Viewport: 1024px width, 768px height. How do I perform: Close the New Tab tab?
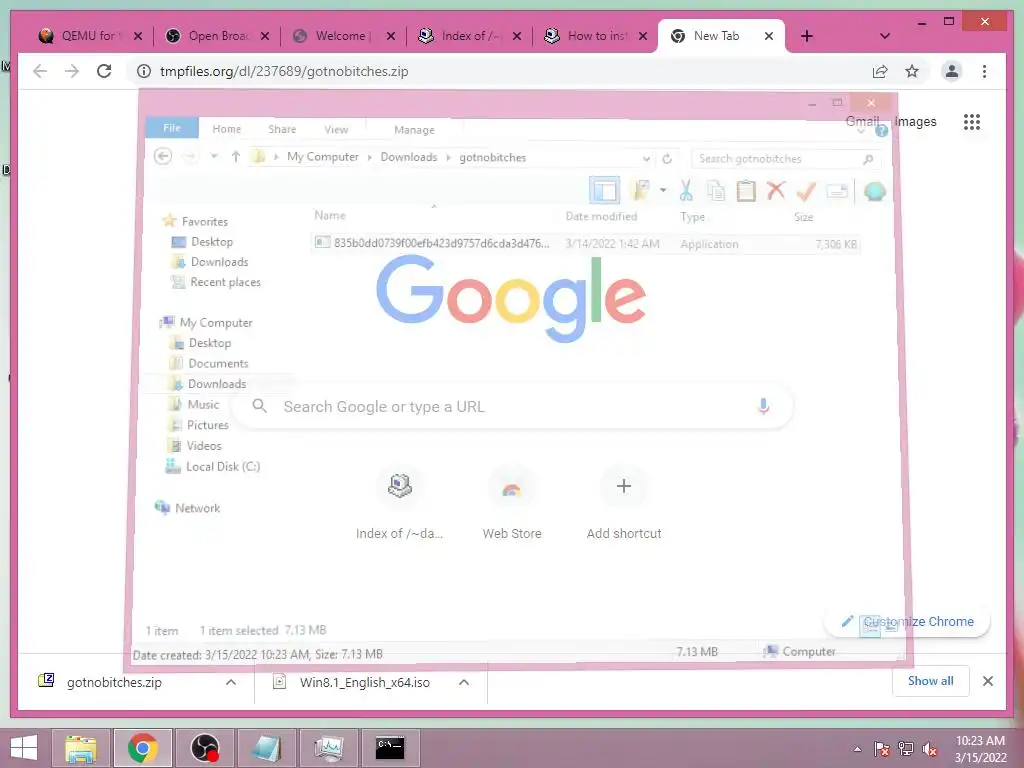click(769, 36)
